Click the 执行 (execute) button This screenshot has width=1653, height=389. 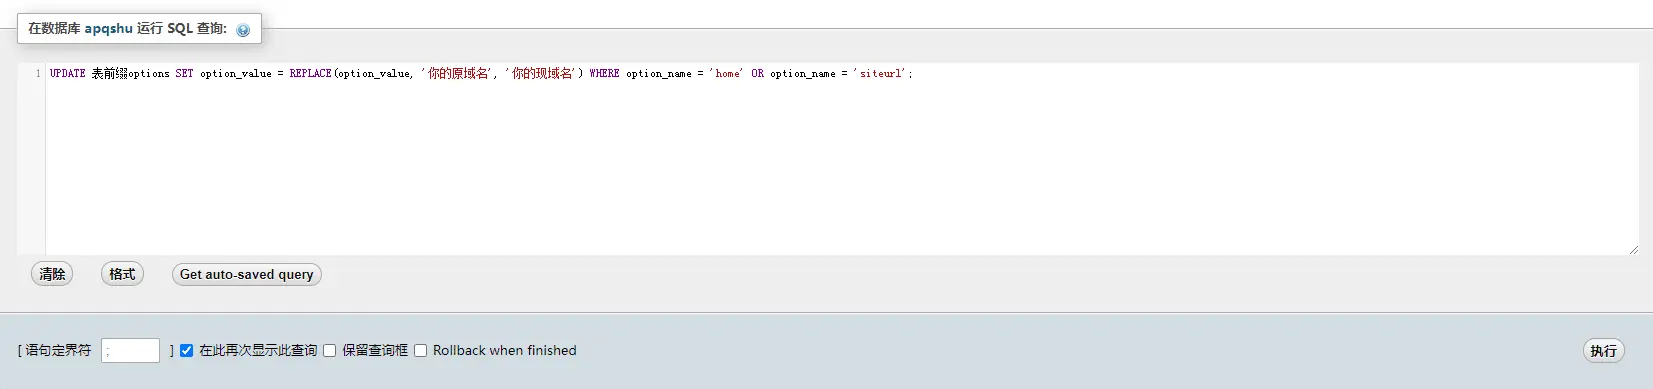(x=1604, y=350)
